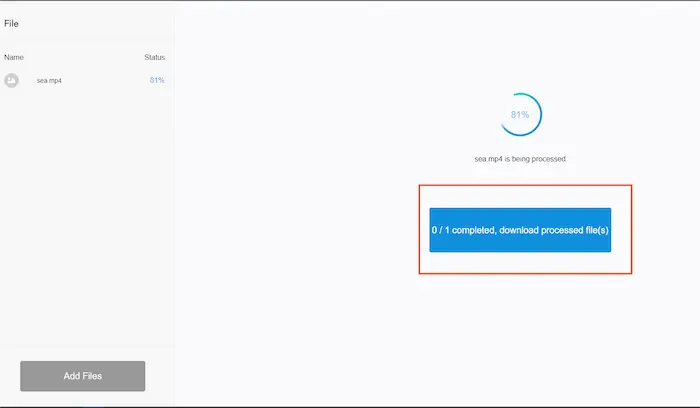The width and height of the screenshot is (700, 408).
Task: Click the 81% text inside progress circle
Action: 520,115
